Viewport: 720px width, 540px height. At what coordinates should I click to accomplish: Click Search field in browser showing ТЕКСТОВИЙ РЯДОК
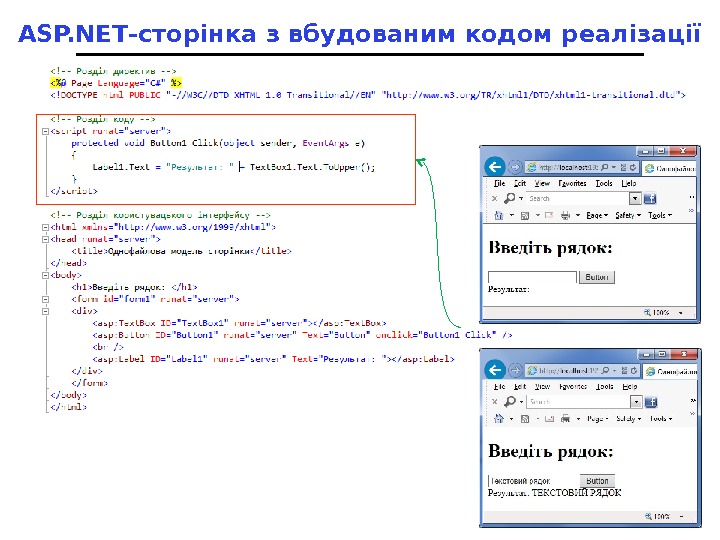(x=579, y=402)
